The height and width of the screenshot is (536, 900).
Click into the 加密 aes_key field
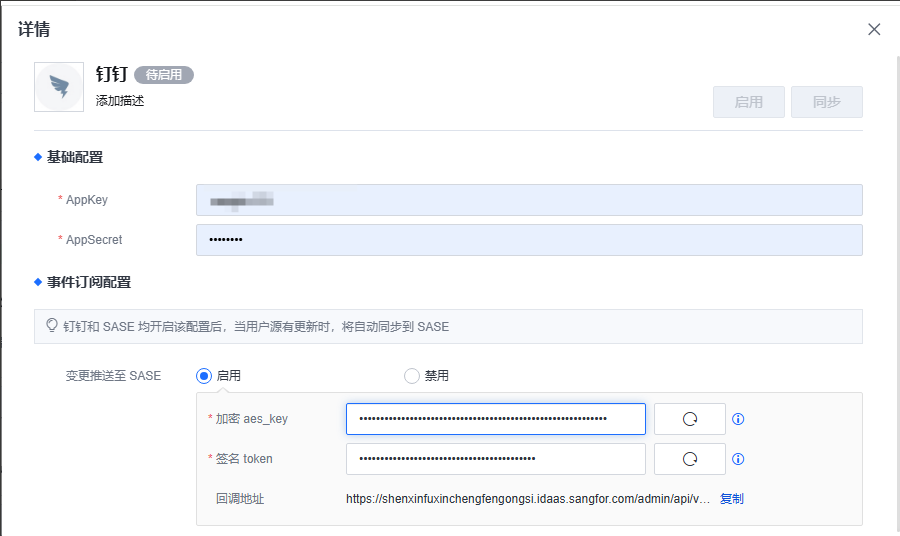495,419
